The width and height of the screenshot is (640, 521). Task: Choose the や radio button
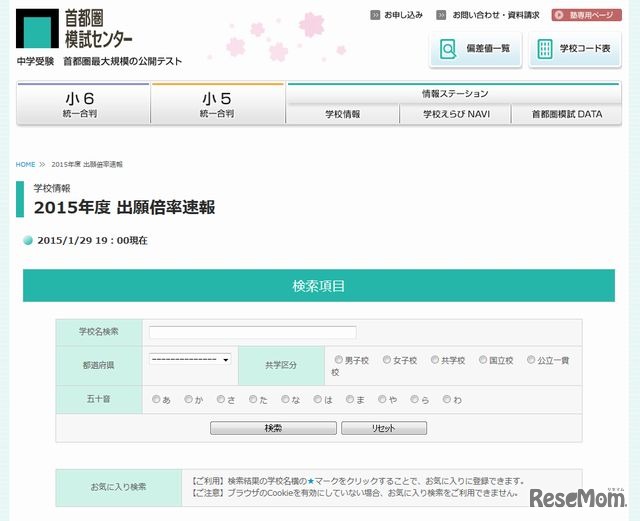[382, 399]
